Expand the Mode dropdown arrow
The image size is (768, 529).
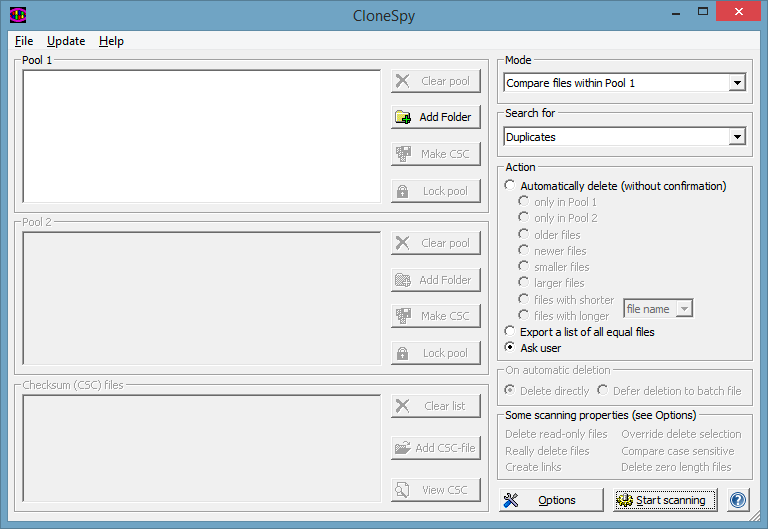click(x=737, y=83)
